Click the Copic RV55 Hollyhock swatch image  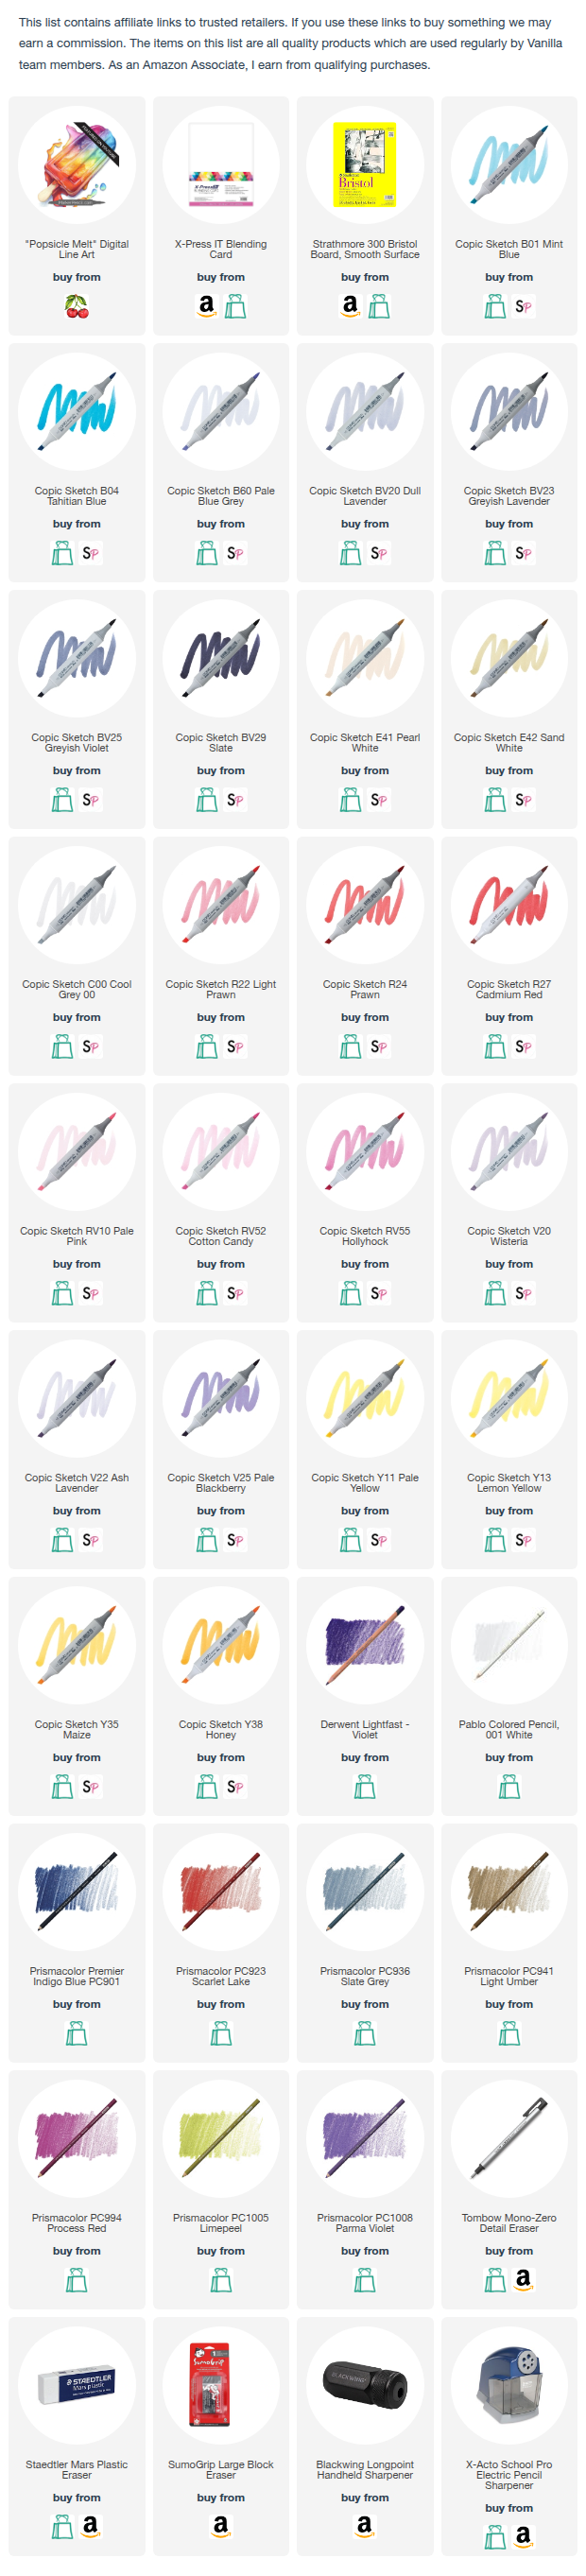pyautogui.click(x=365, y=1152)
